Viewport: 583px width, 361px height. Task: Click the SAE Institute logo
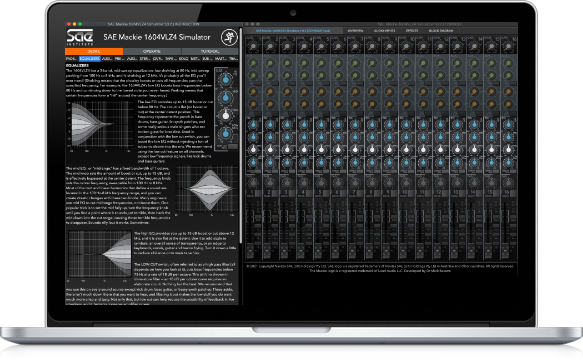pyautogui.click(x=80, y=37)
